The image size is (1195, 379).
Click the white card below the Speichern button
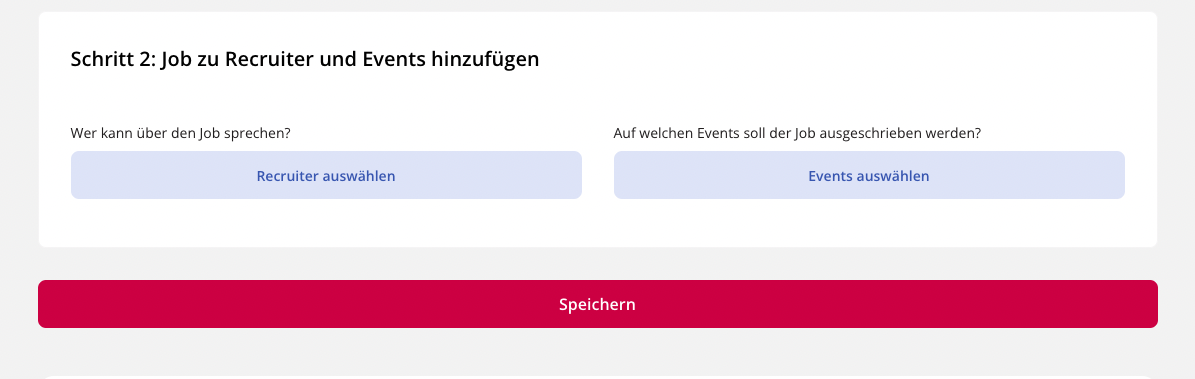598,377
